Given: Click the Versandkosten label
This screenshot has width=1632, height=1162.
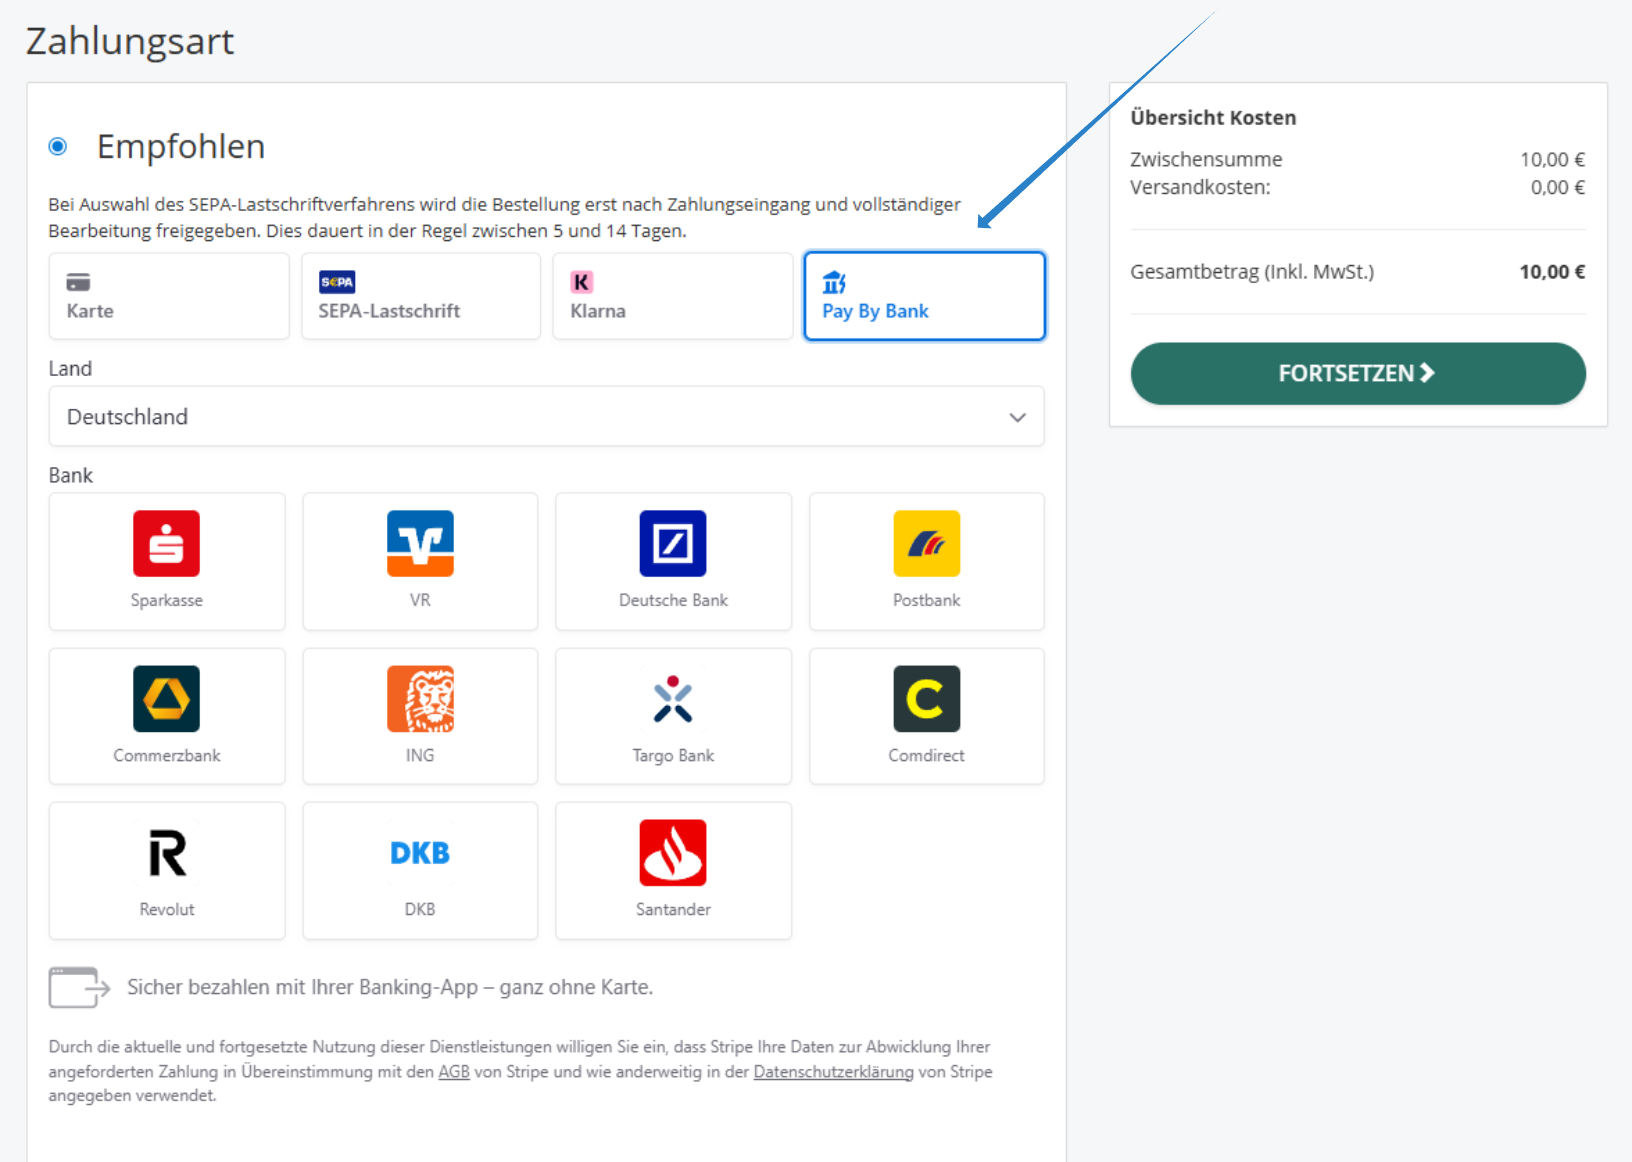Looking at the screenshot, I should 1200,187.
